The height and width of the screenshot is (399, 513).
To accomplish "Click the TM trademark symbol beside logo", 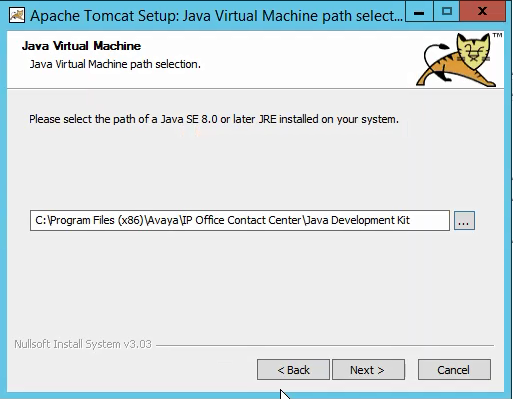I will pos(497,35).
